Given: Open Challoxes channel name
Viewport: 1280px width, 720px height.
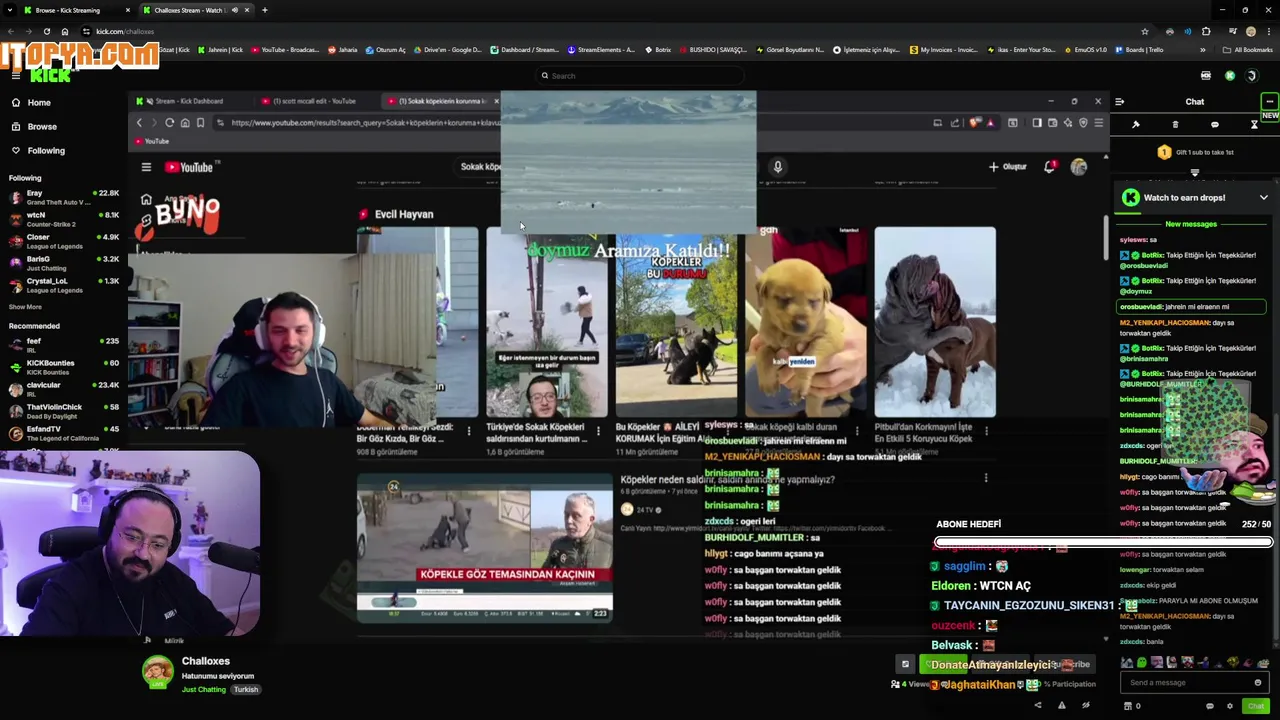Looking at the screenshot, I should pos(206,661).
